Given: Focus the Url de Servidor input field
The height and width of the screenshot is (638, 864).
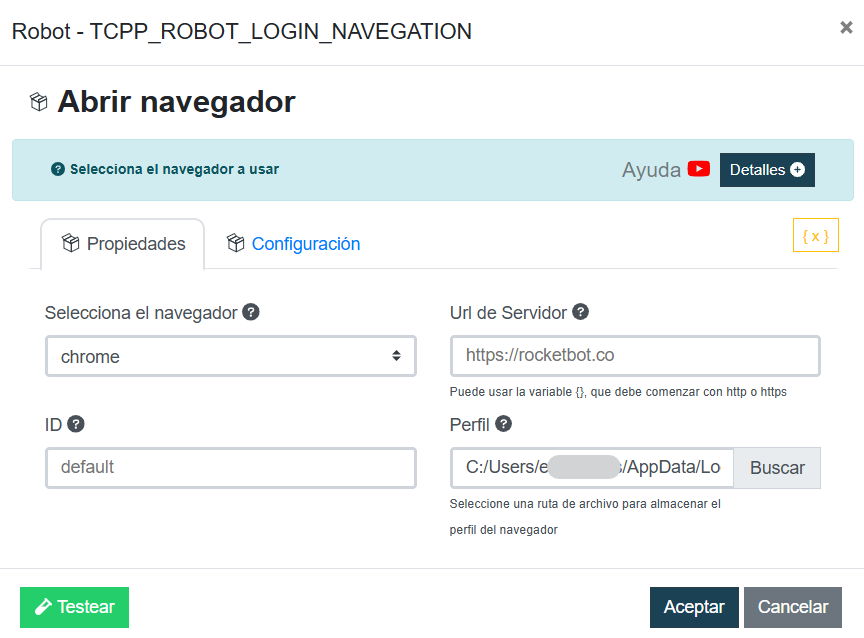Looking at the screenshot, I should pos(634,356).
